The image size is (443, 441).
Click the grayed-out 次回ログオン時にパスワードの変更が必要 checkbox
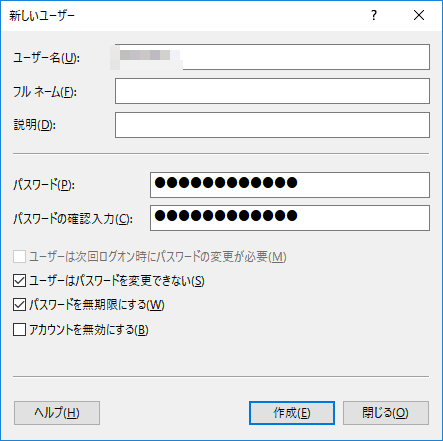pyautogui.click(x=19, y=257)
